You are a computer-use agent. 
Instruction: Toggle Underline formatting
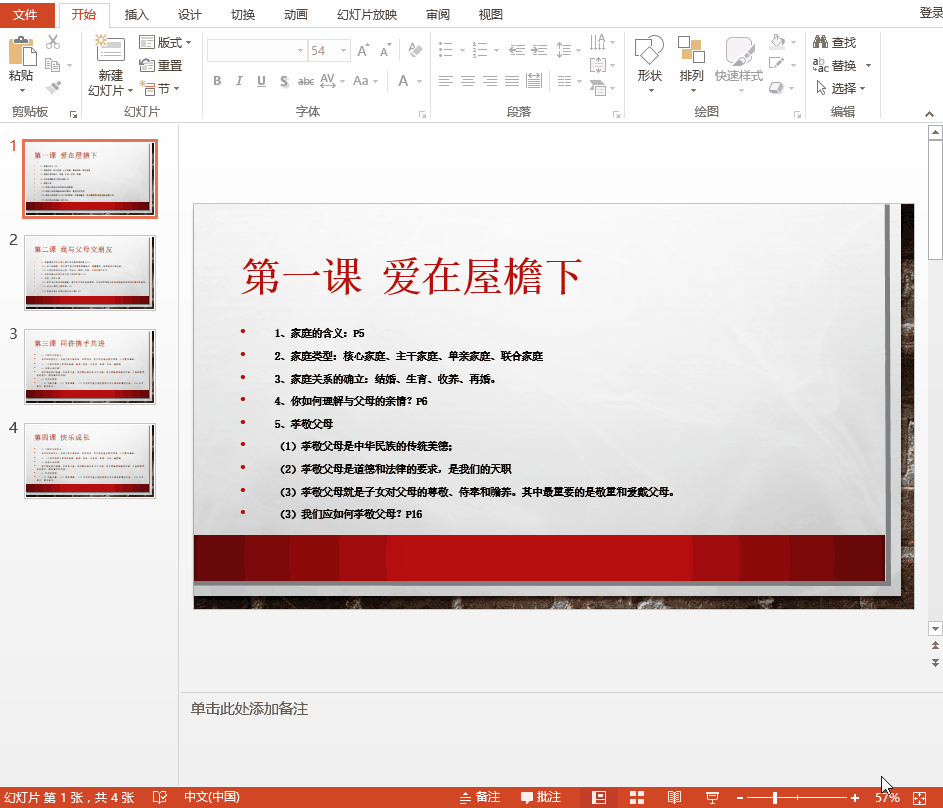click(261, 81)
